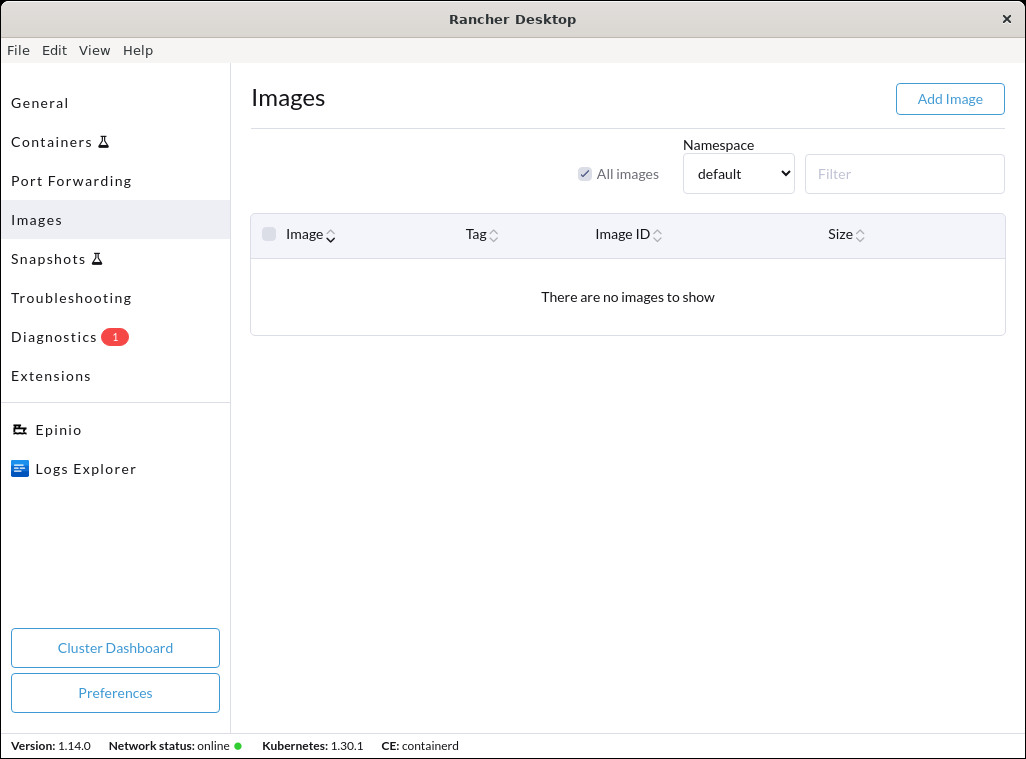Click the Logs Explorer blue icon
Screen dimensions: 1026x759
pyautogui.click(x=20, y=468)
